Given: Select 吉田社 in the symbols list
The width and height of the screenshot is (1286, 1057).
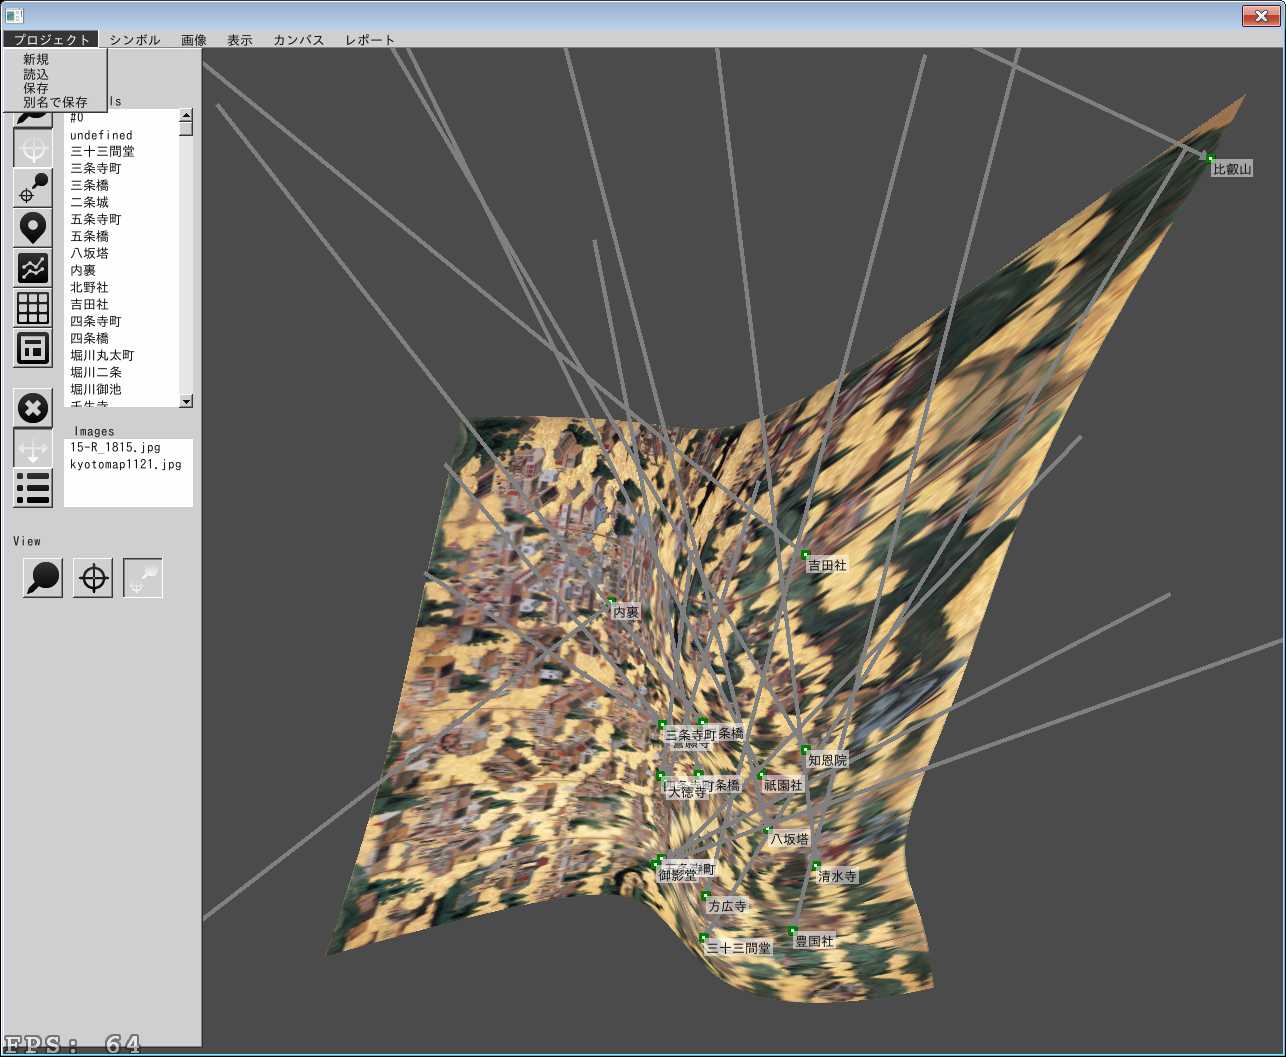Looking at the screenshot, I should (x=121, y=305).
